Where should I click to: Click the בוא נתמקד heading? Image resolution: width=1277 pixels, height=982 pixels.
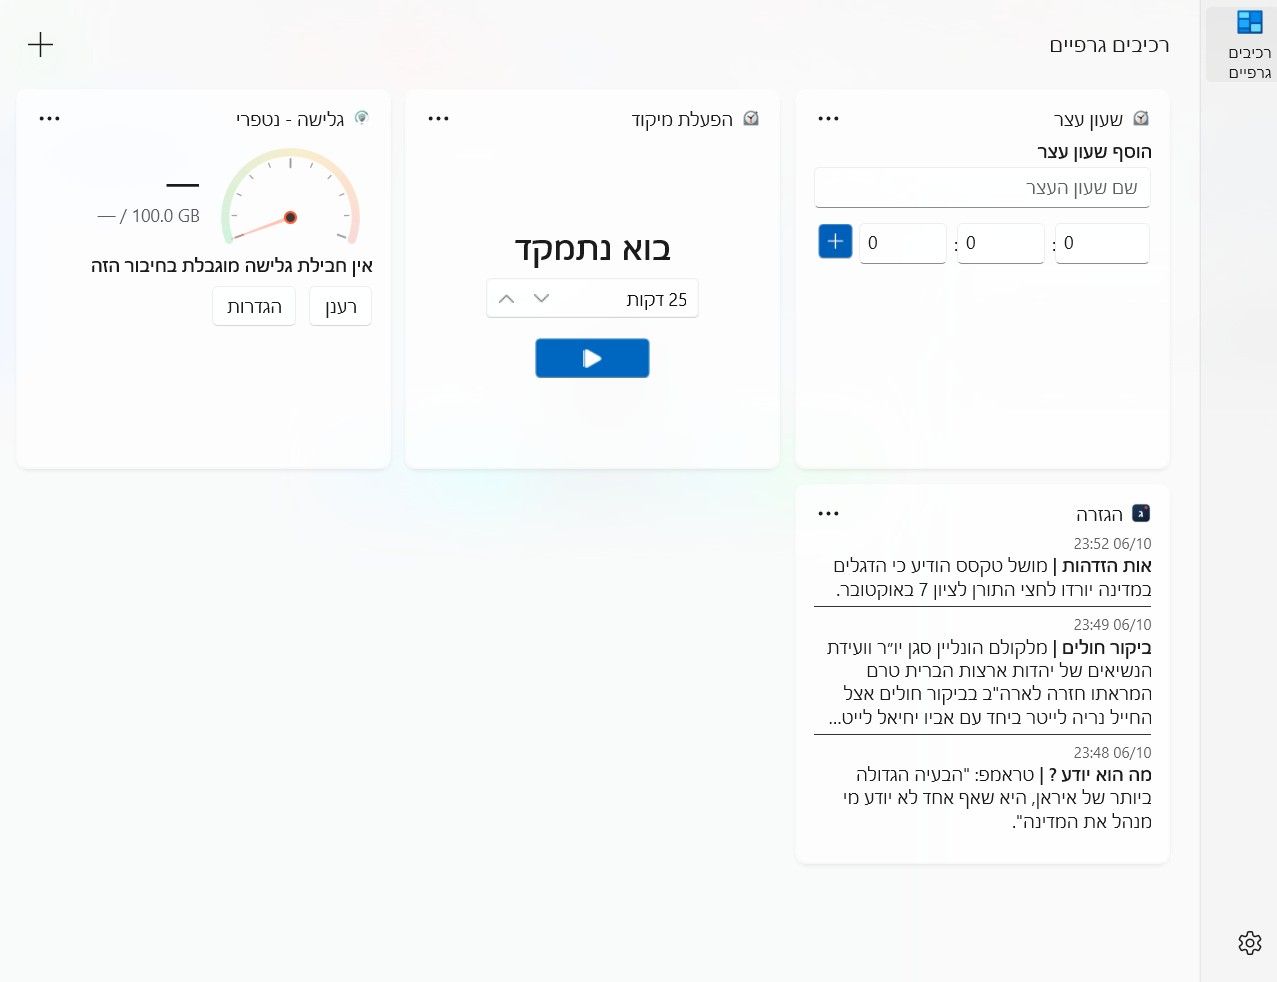pyautogui.click(x=592, y=248)
